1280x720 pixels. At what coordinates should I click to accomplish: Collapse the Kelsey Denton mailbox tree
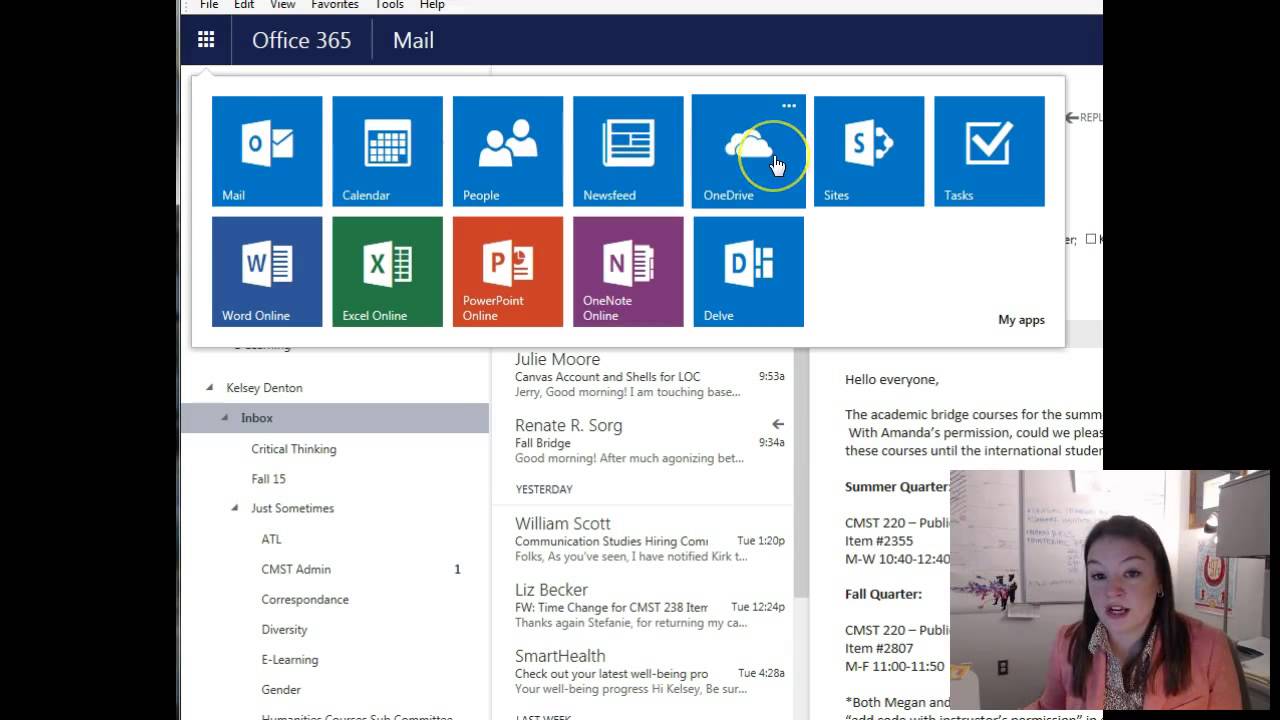pos(210,387)
